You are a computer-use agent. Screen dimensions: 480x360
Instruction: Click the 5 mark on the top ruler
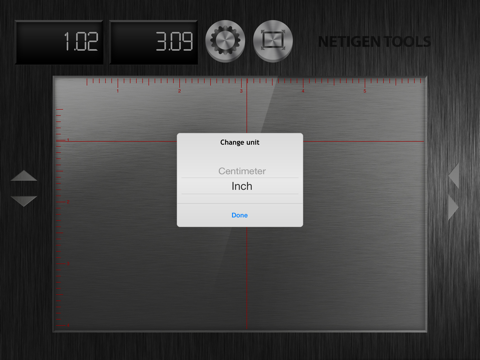[365, 91]
